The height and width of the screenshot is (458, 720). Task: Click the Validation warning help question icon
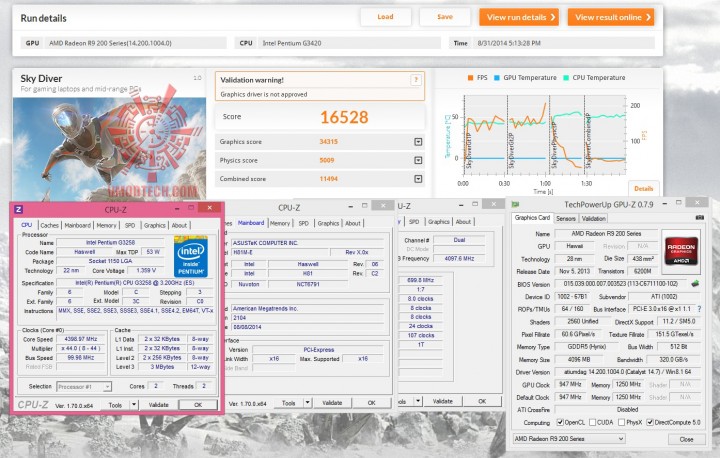416,80
